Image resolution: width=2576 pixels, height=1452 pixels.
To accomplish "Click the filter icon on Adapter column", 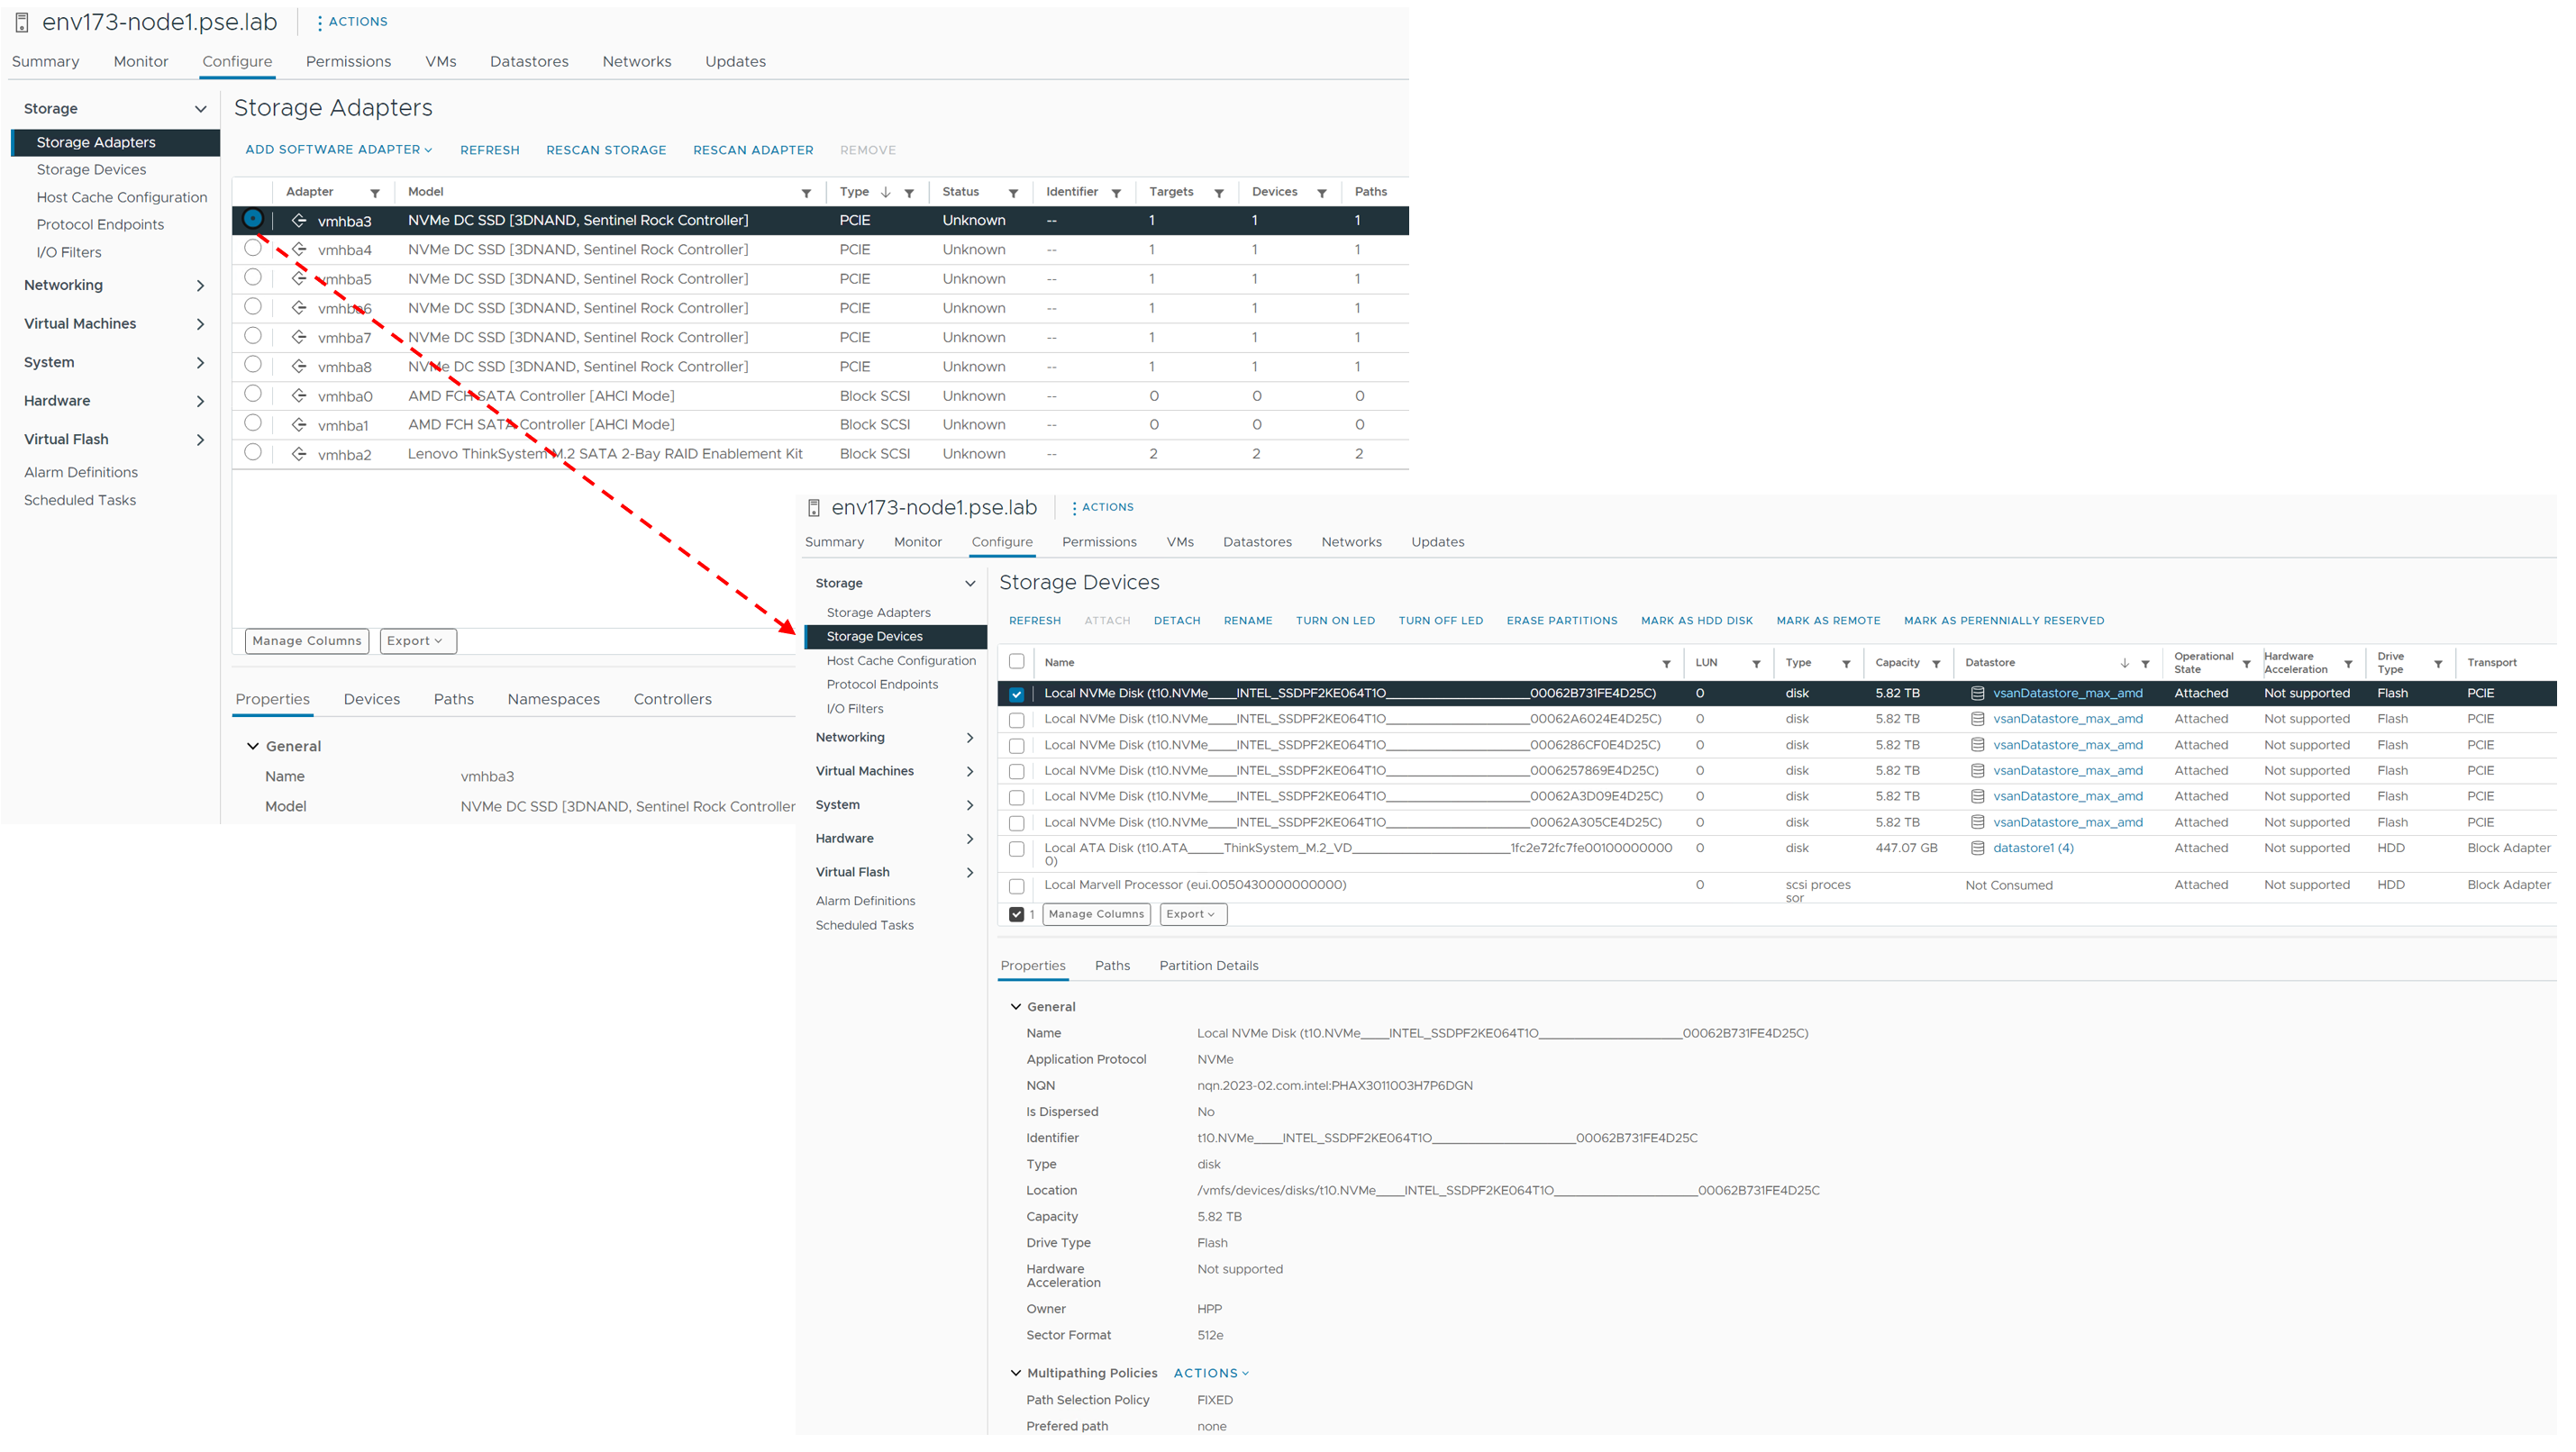I will tap(375, 193).
